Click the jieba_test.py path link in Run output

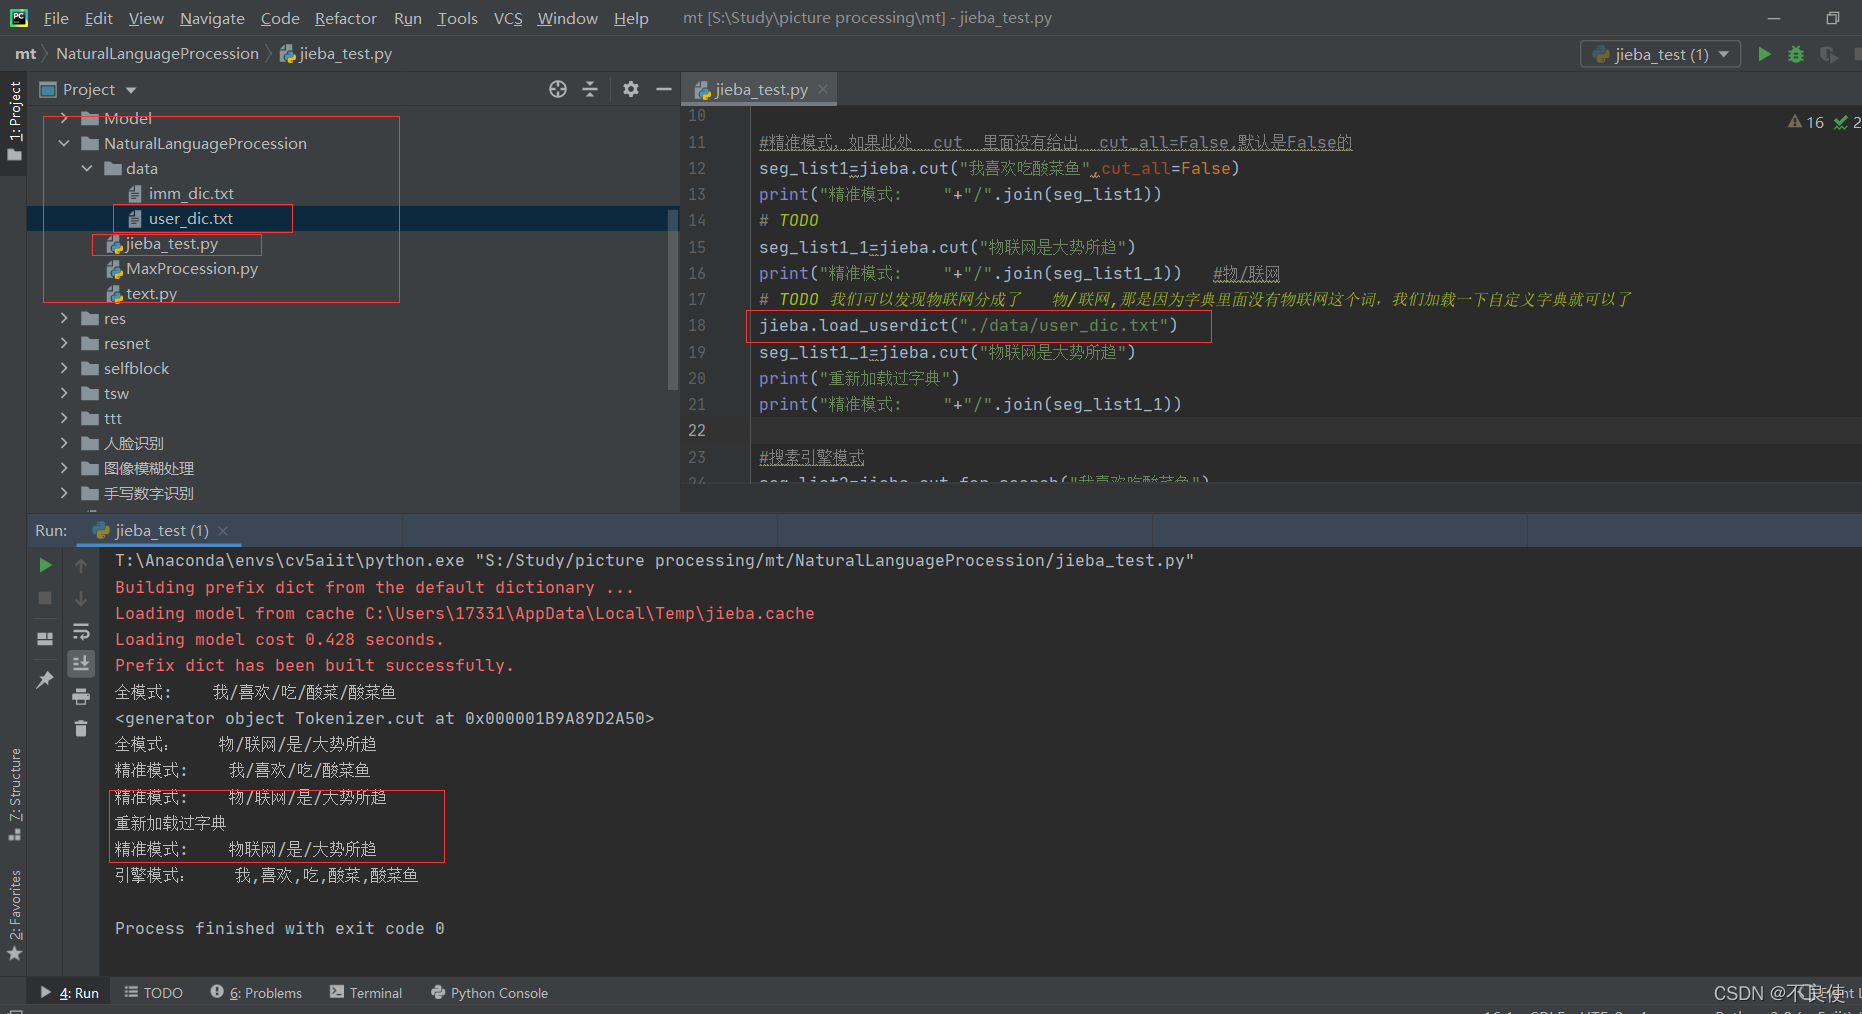835,561
